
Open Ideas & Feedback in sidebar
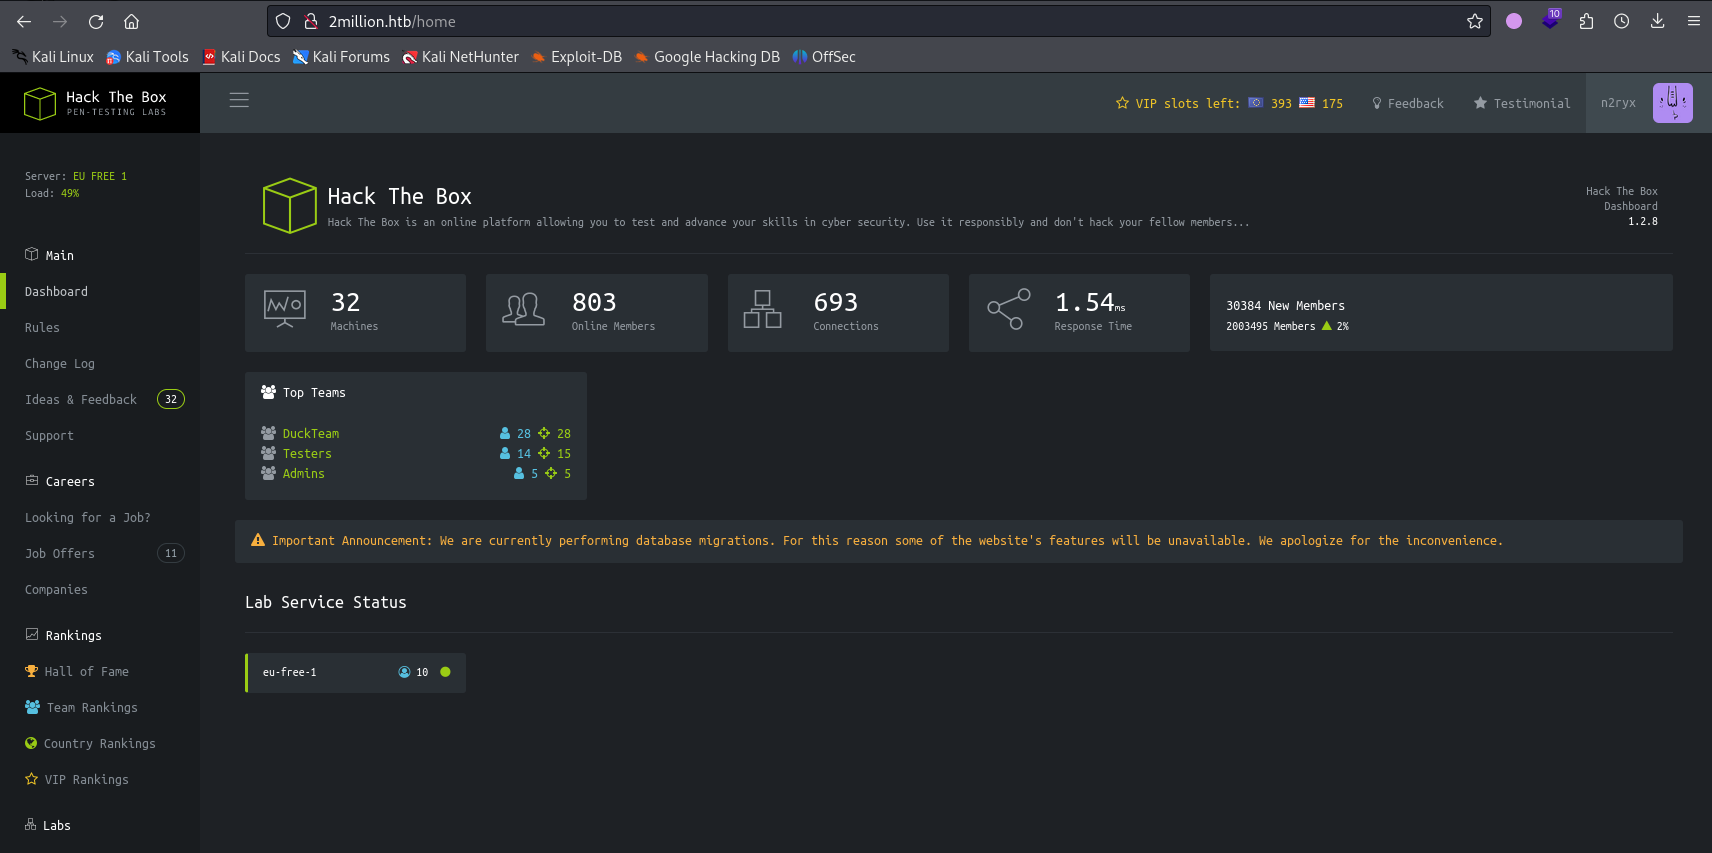click(81, 399)
